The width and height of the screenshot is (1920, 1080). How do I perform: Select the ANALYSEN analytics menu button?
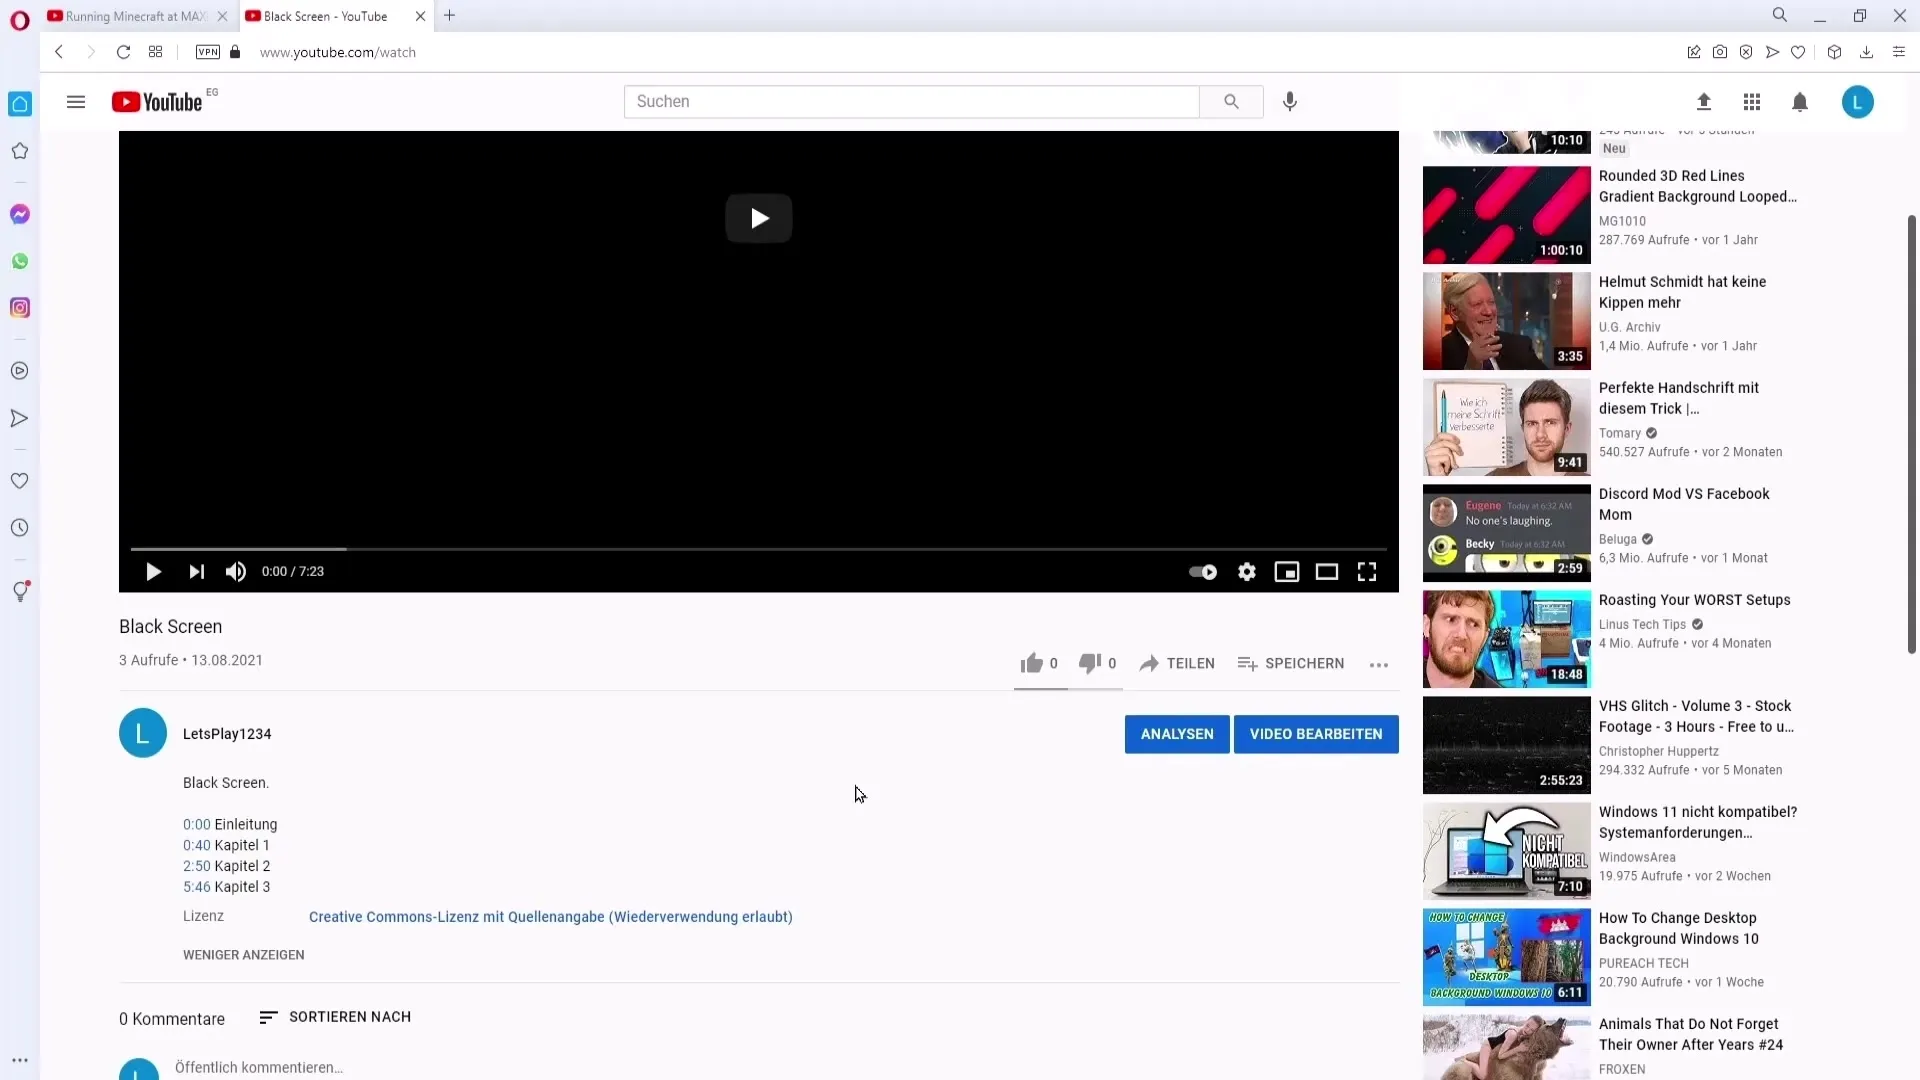click(1176, 733)
